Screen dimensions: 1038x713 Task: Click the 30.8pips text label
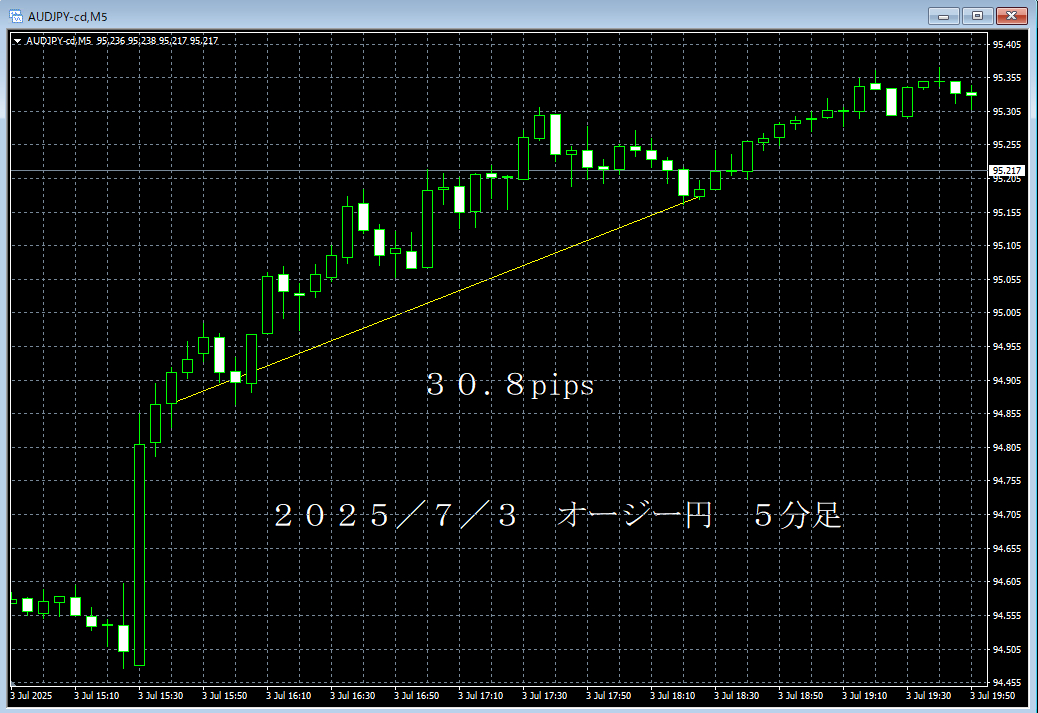tap(510, 386)
